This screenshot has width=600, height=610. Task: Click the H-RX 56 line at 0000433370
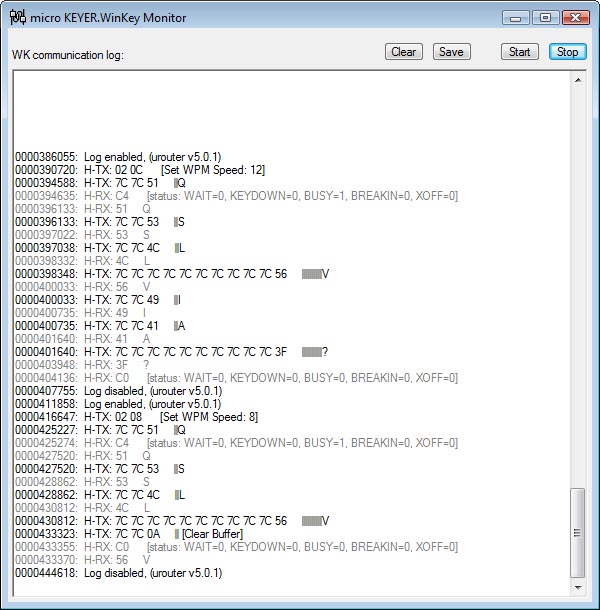(82, 560)
